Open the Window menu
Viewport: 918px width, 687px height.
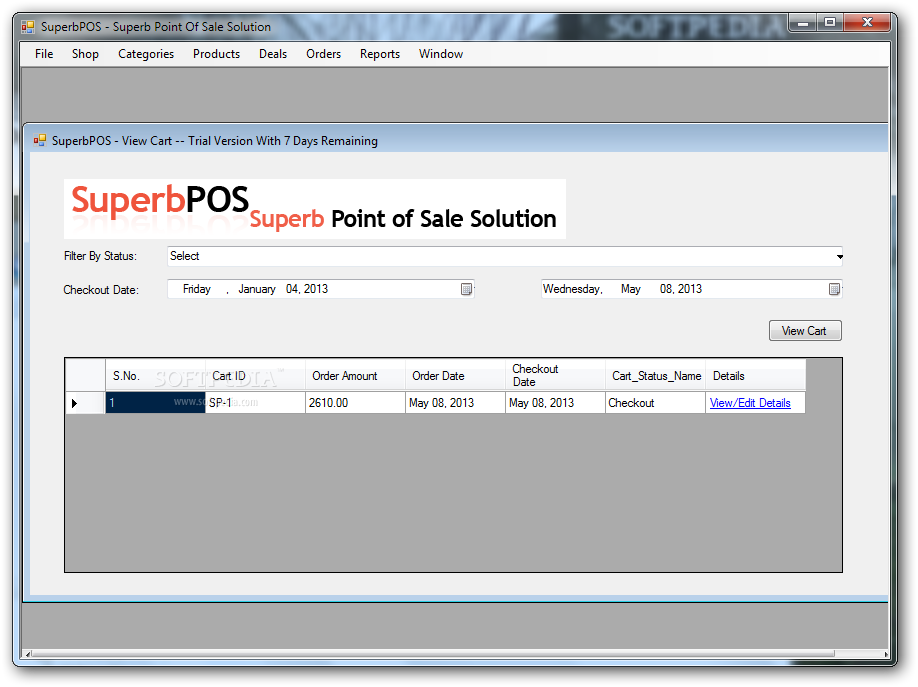coord(440,54)
